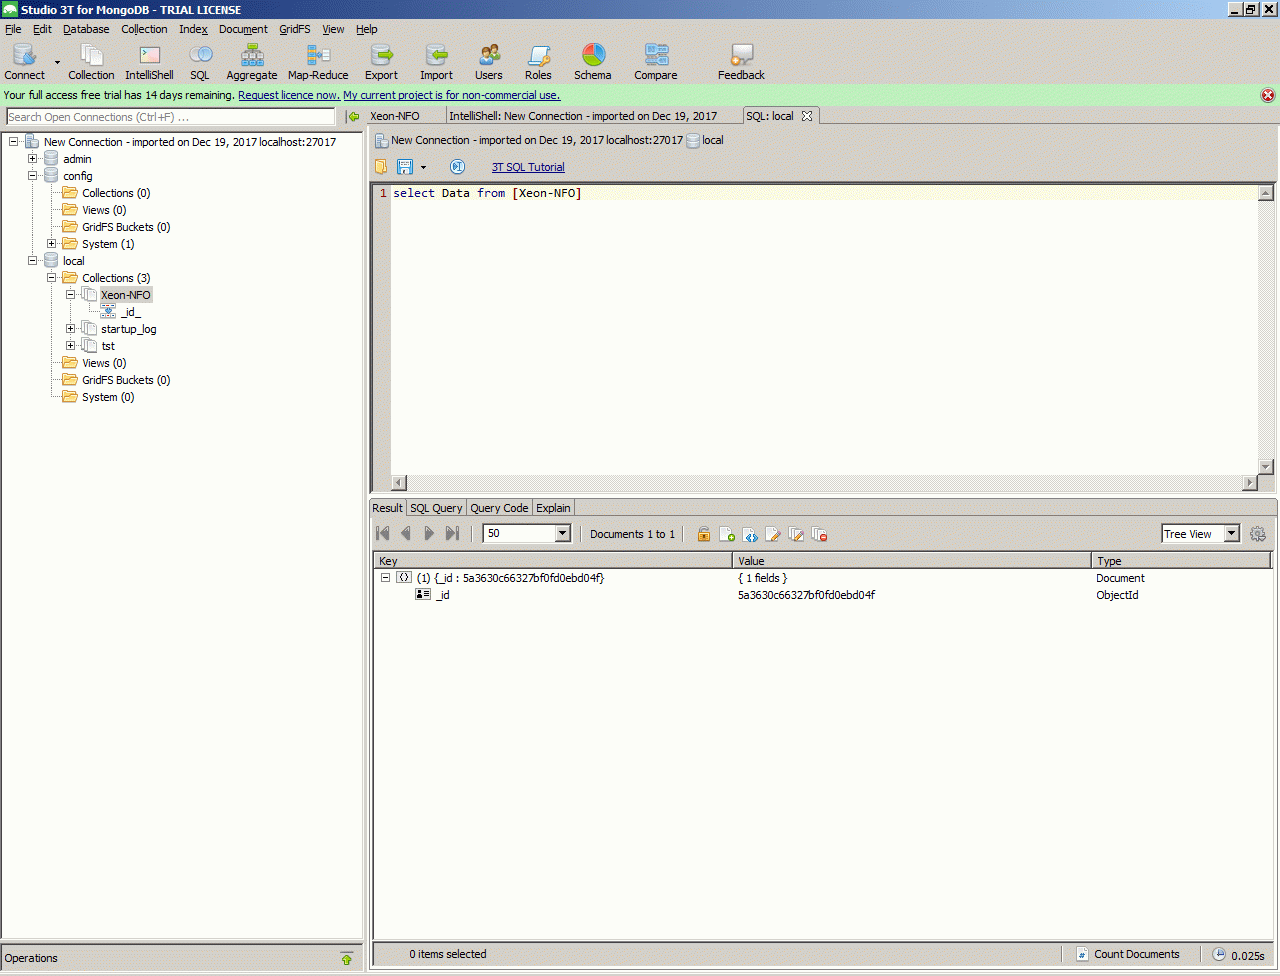Click the view document JSON icon
1280x976 pixels.
click(x=750, y=534)
